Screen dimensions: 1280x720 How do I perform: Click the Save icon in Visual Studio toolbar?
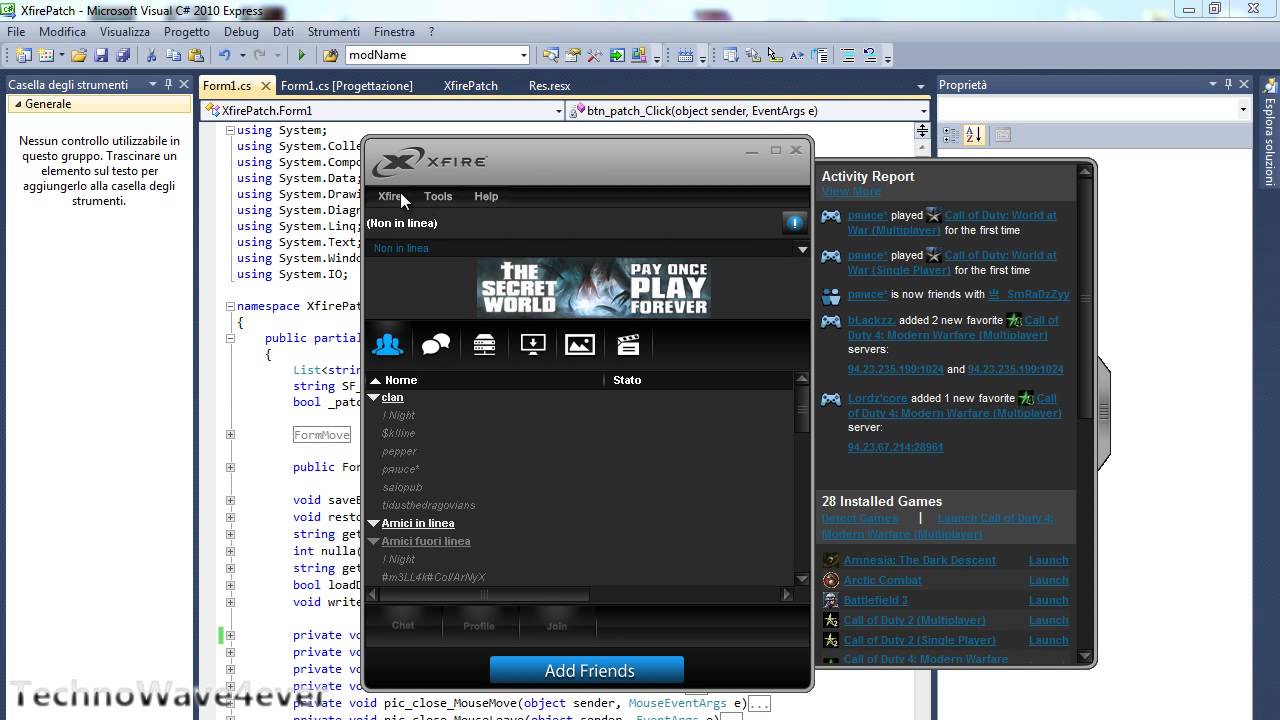click(x=102, y=55)
